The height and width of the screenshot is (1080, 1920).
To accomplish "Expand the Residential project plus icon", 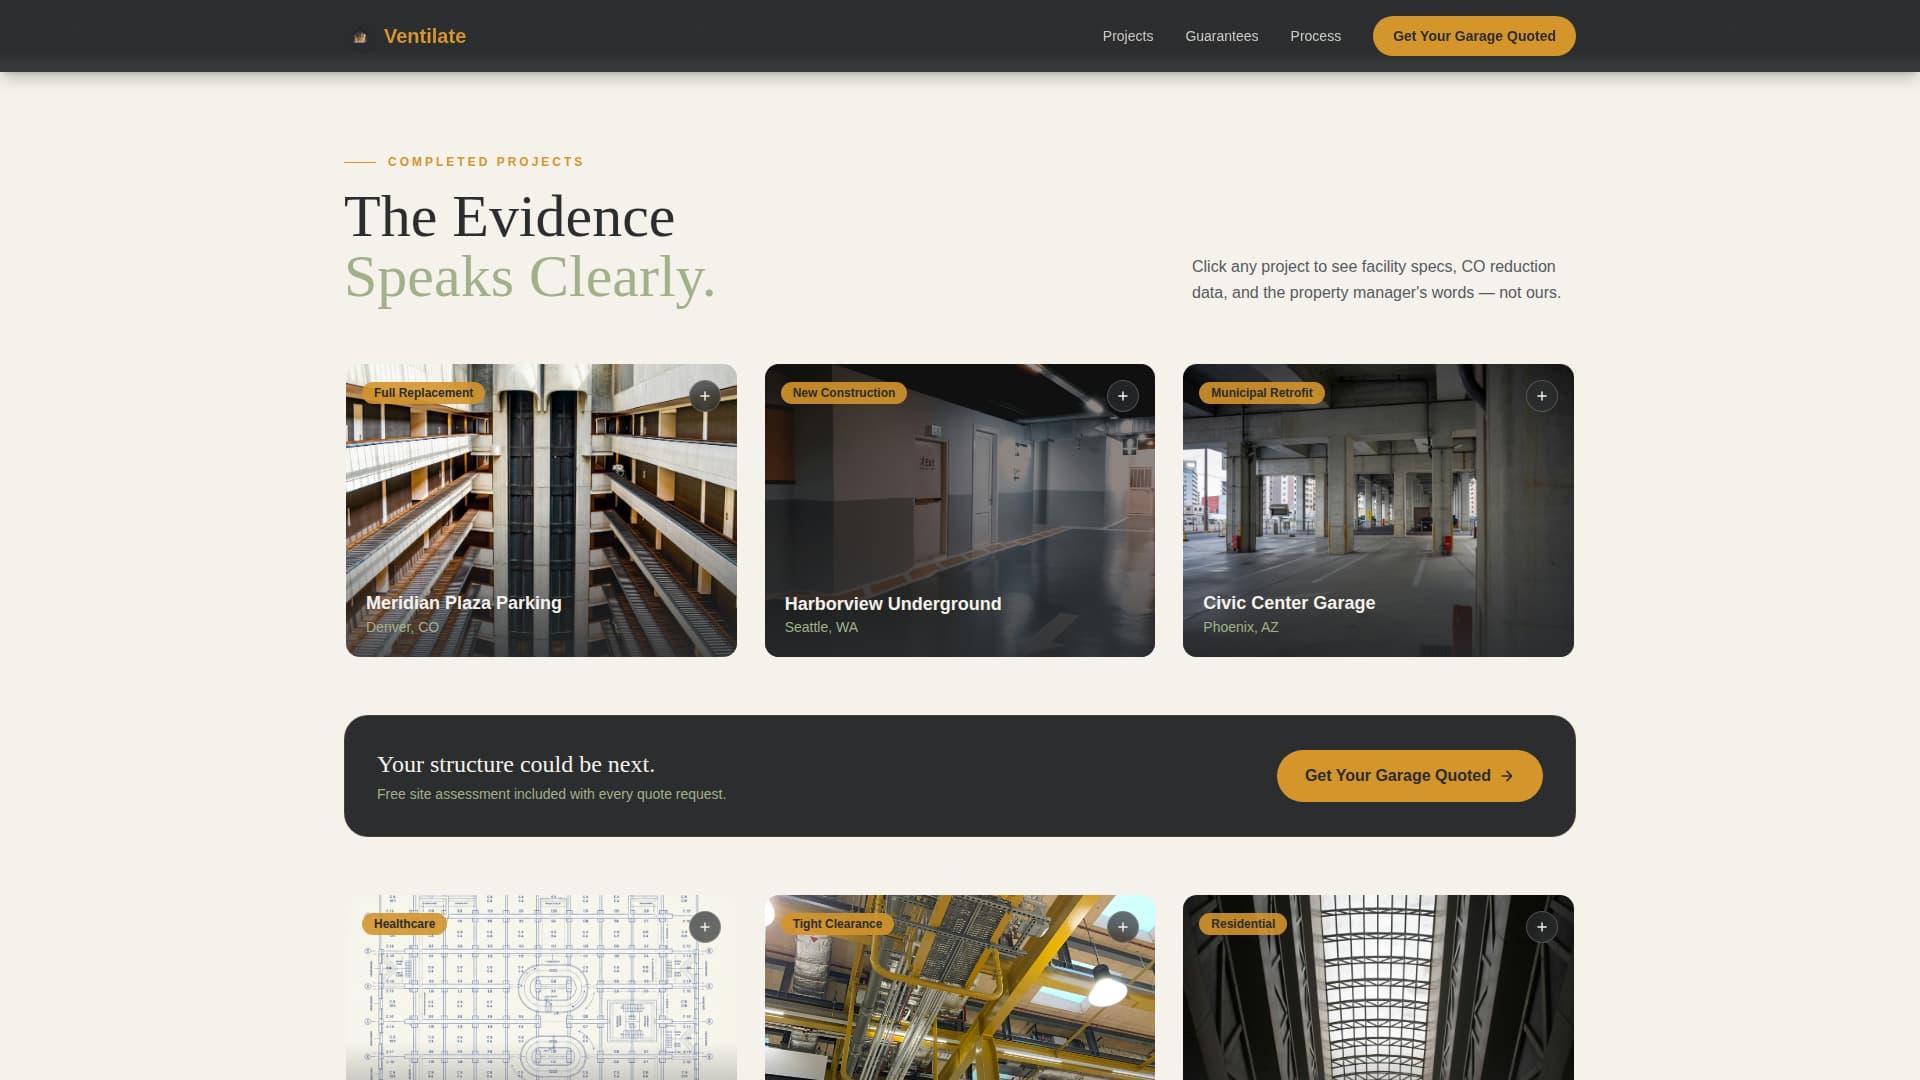I will 1542,927.
